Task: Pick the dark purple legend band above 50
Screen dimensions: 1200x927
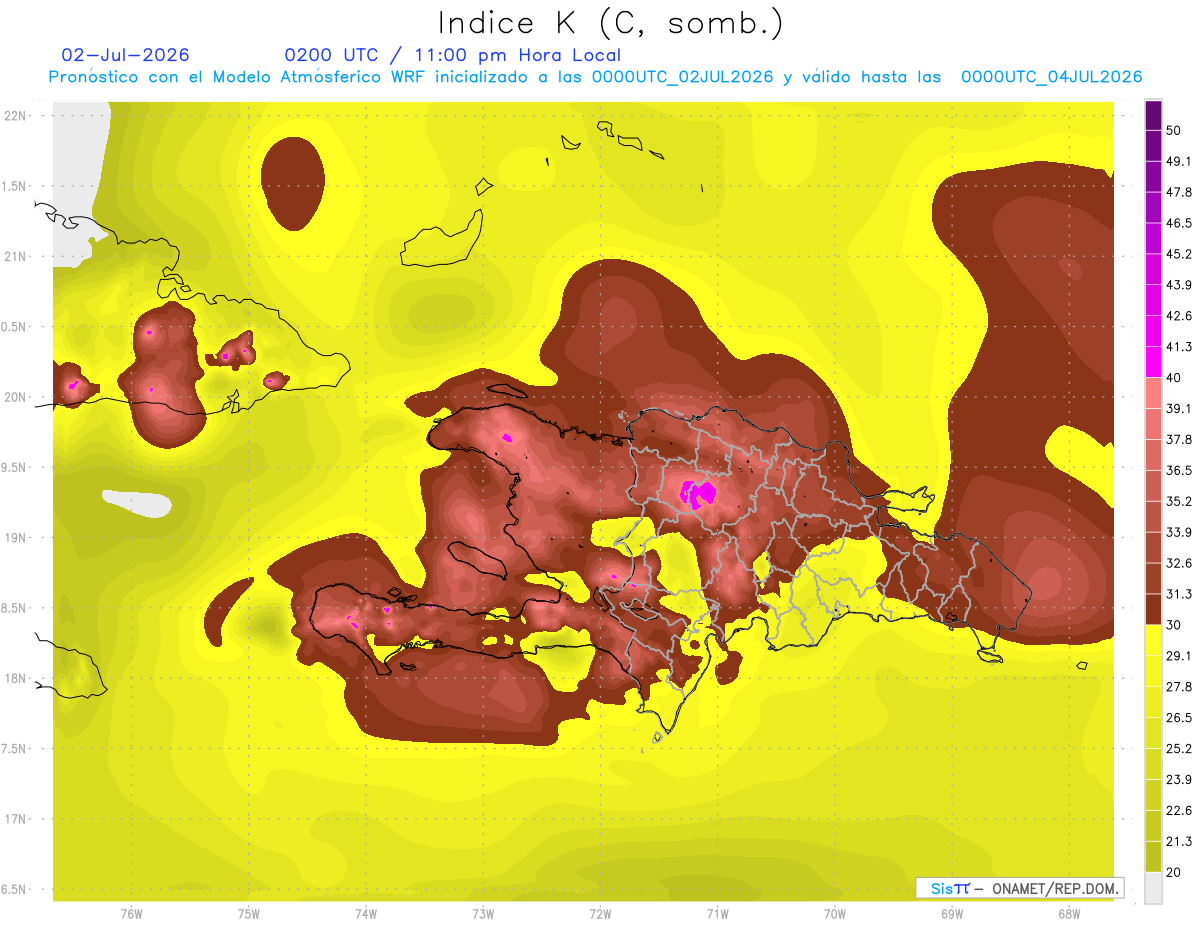Action: [1153, 115]
